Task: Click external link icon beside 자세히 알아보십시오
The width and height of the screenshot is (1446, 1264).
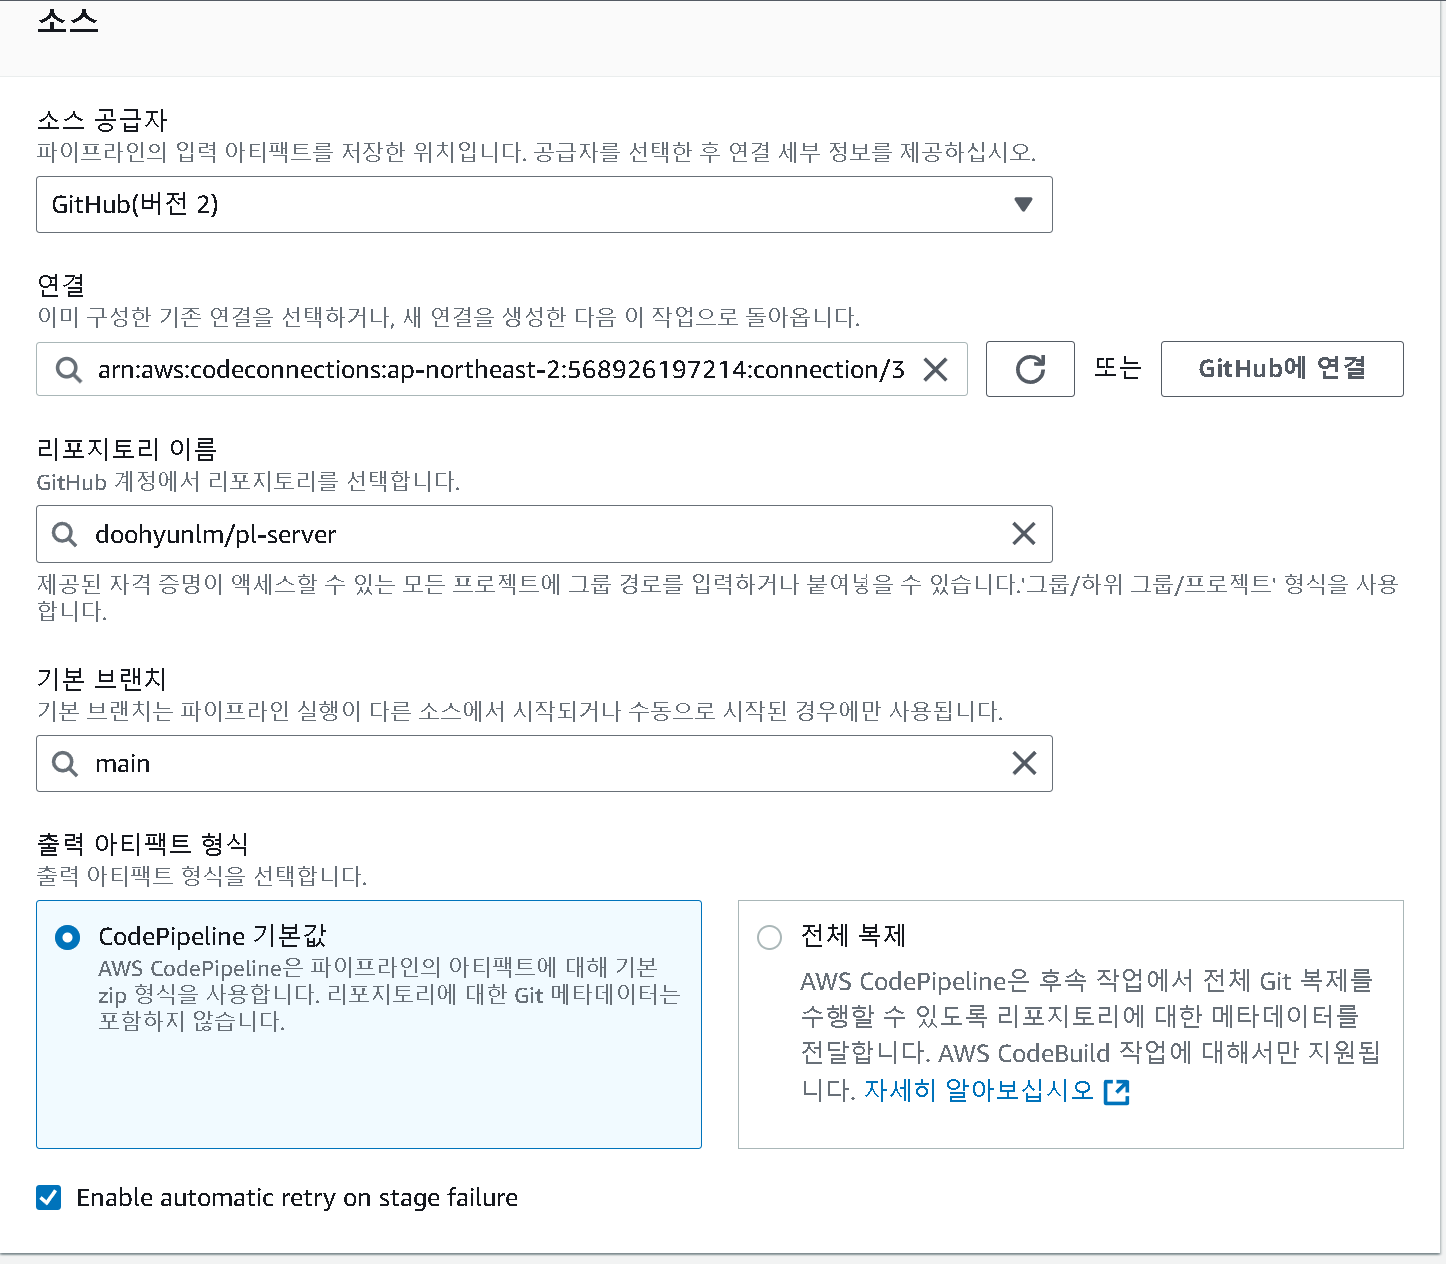Action: click(x=1116, y=1092)
